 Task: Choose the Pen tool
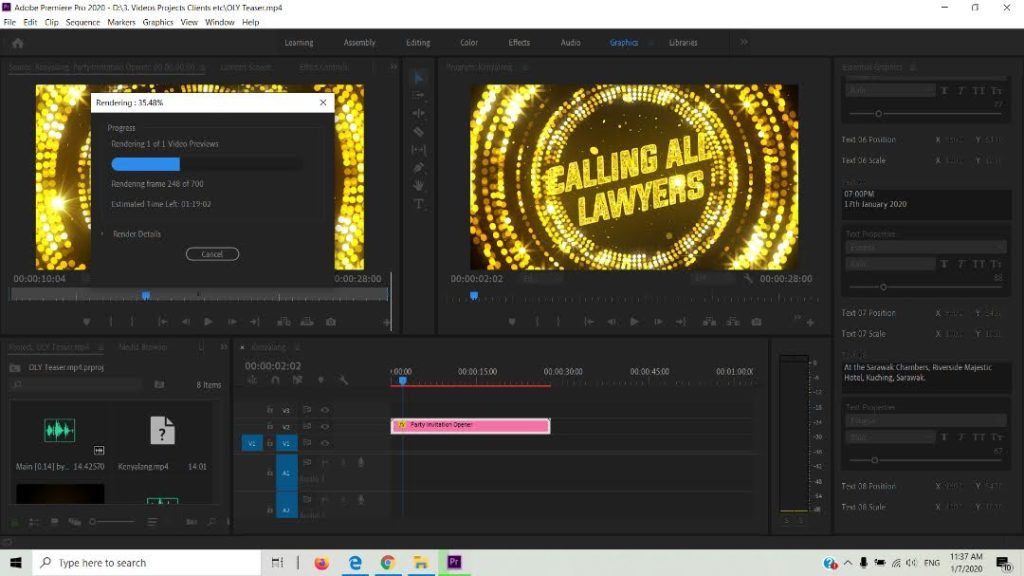tap(419, 168)
